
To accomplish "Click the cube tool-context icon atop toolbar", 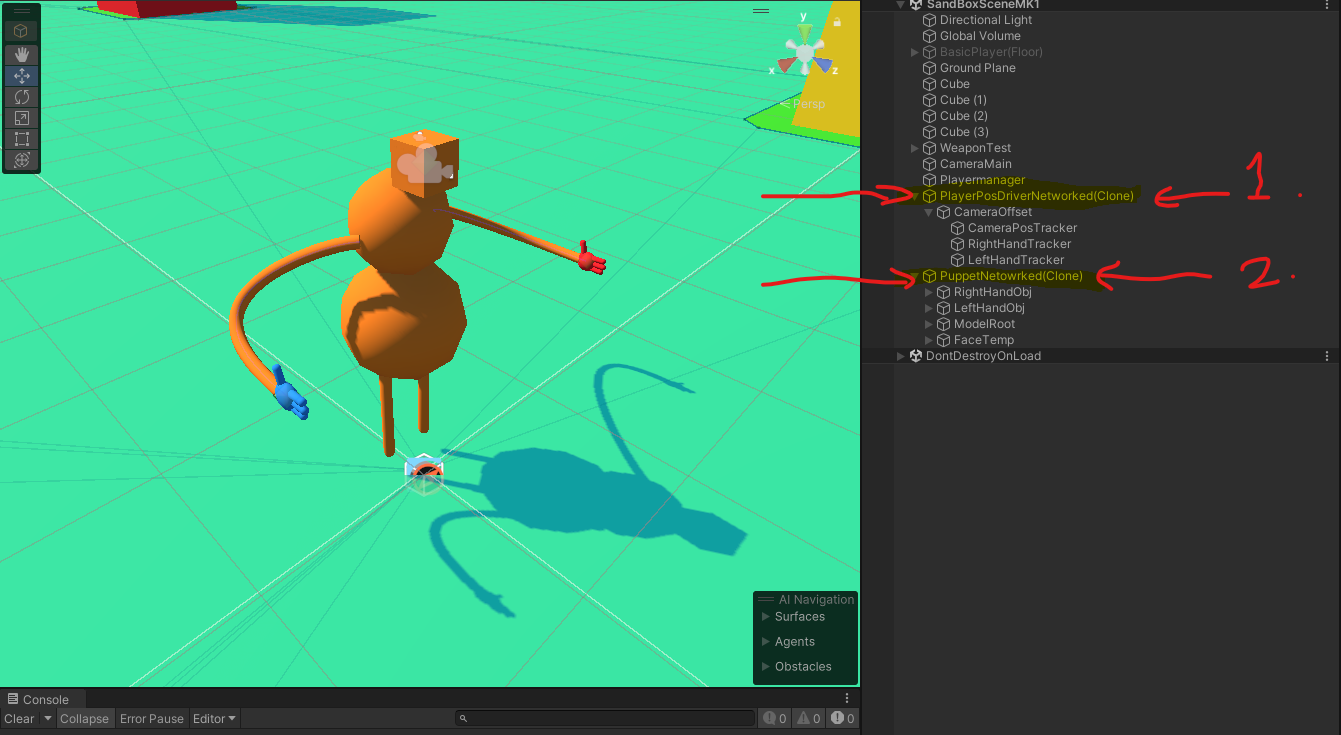I will coord(21,31).
